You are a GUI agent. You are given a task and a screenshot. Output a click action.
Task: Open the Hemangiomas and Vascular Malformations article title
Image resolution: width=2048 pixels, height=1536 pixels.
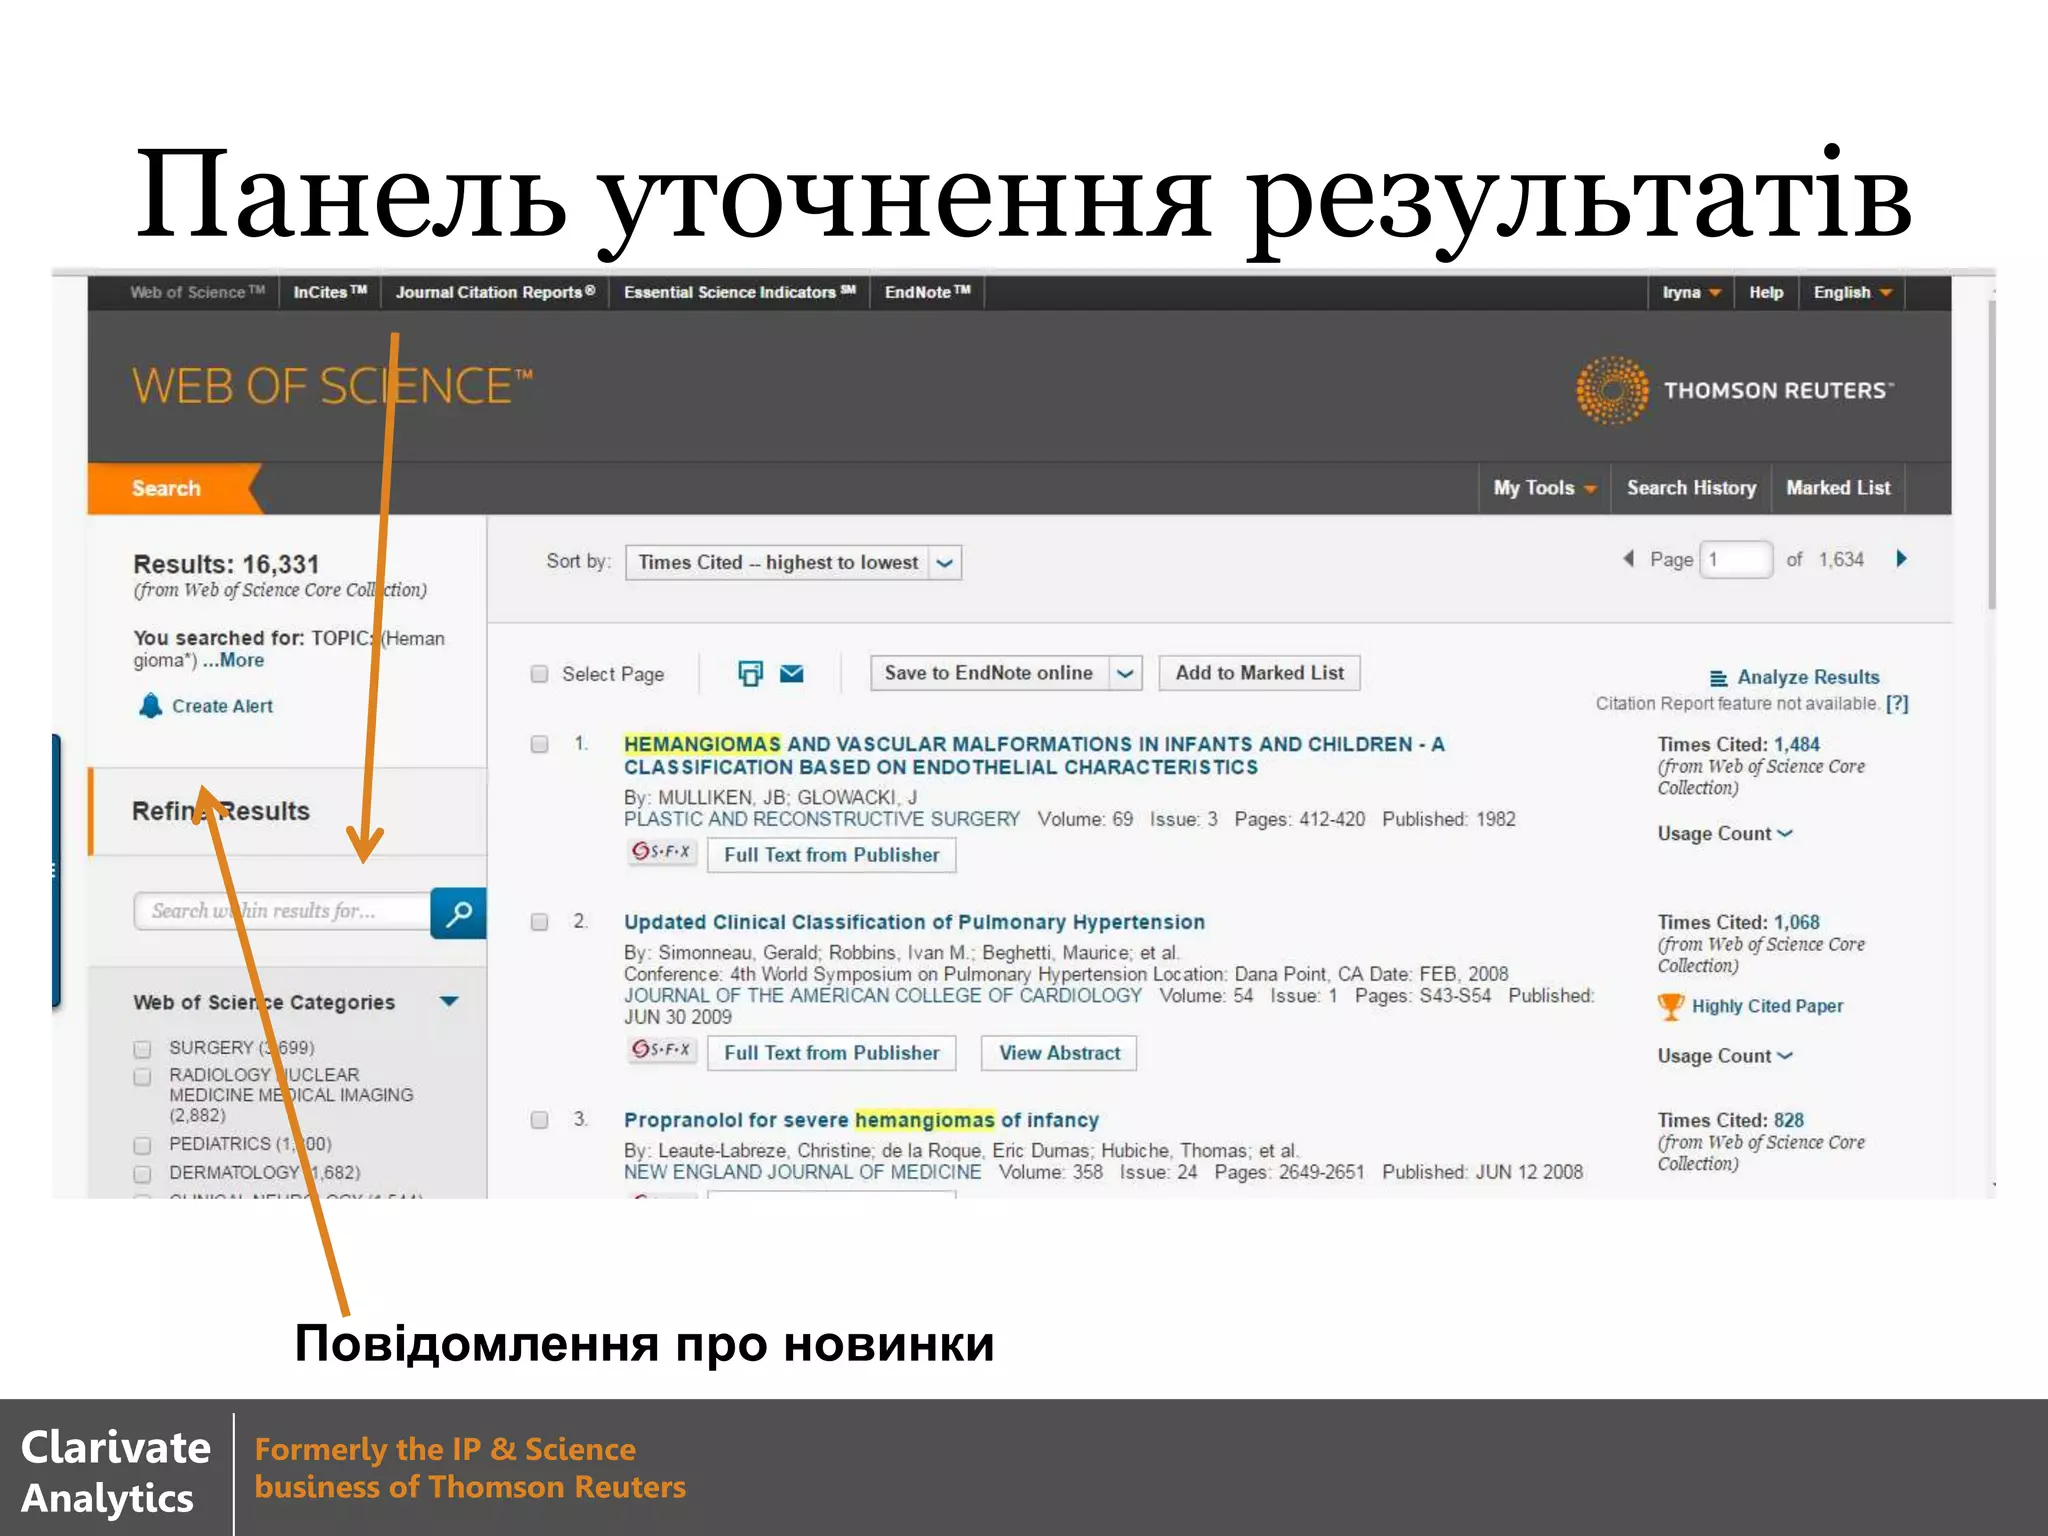pyautogui.click(x=1034, y=755)
